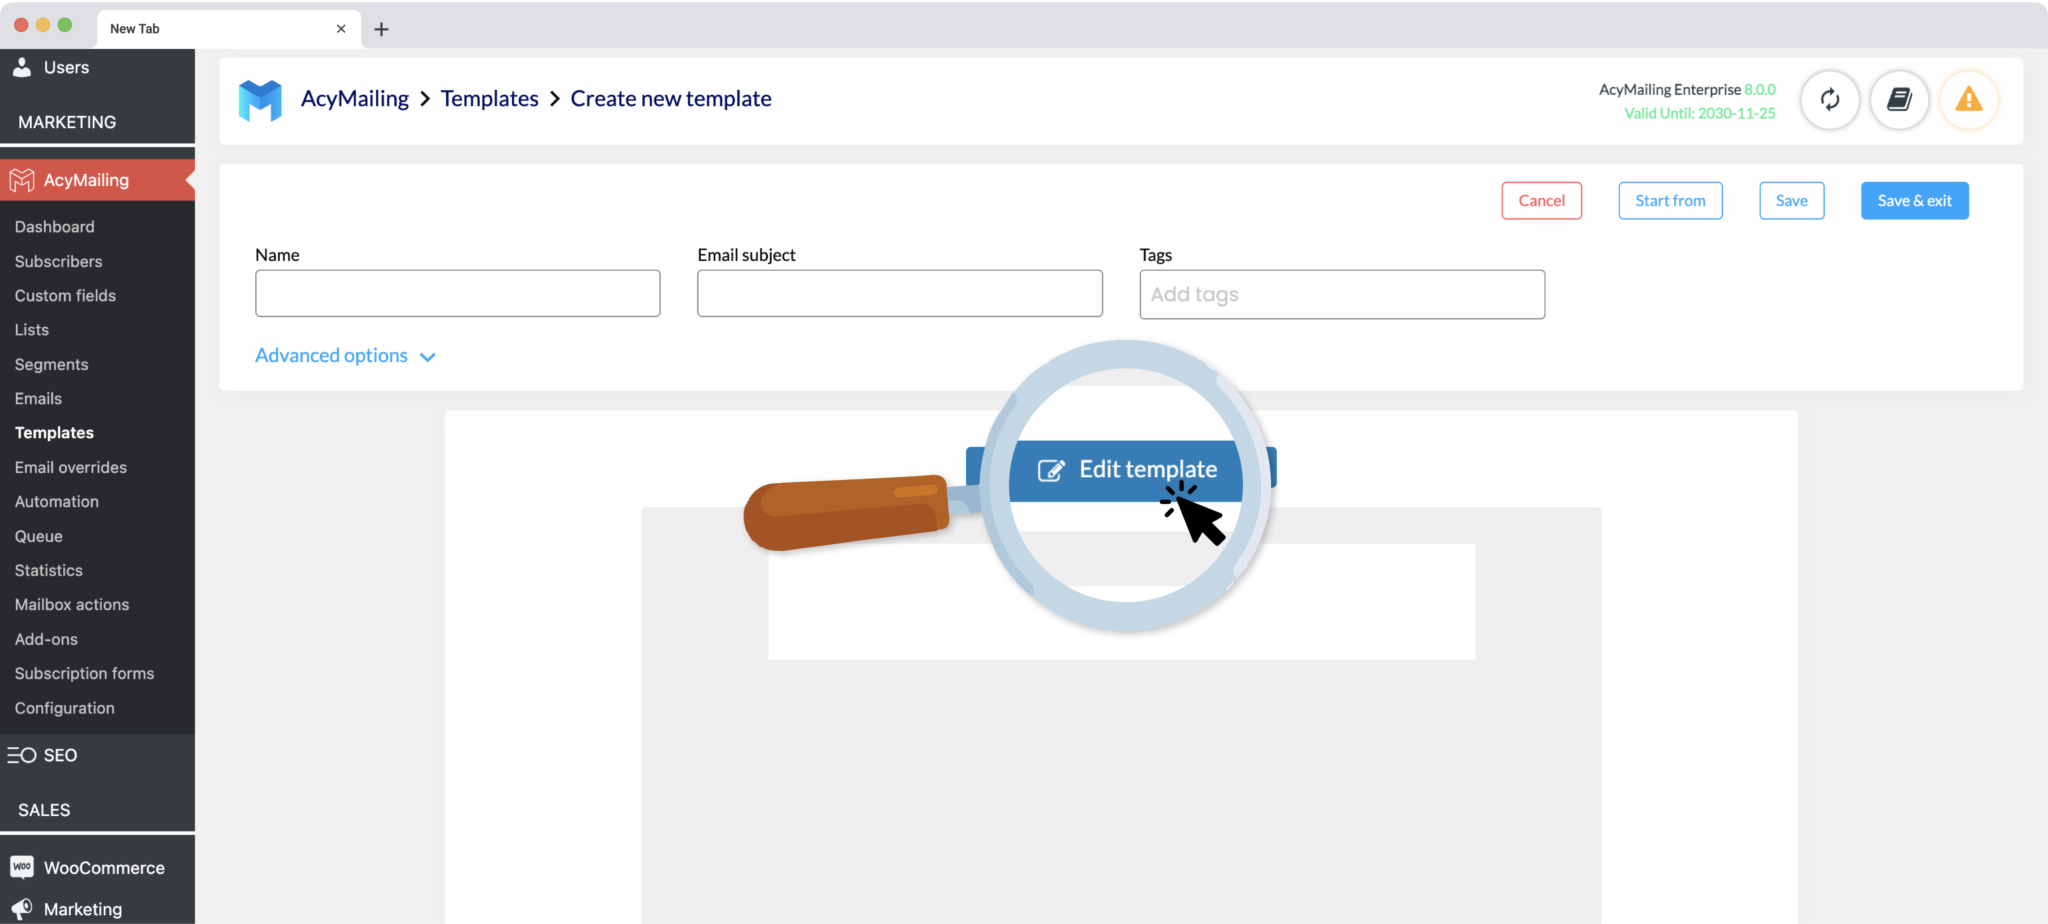Expand Advanced options chevron
The width and height of the screenshot is (2048, 924).
(x=428, y=357)
